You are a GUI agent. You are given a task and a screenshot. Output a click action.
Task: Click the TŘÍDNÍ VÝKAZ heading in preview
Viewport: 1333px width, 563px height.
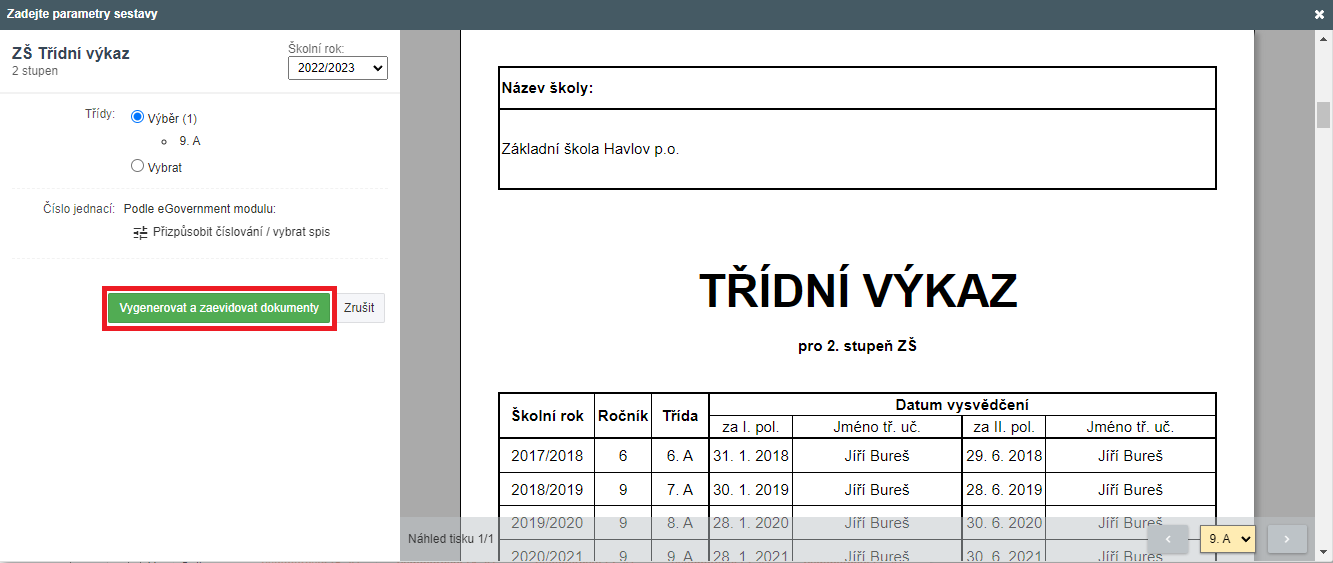[x=857, y=291]
